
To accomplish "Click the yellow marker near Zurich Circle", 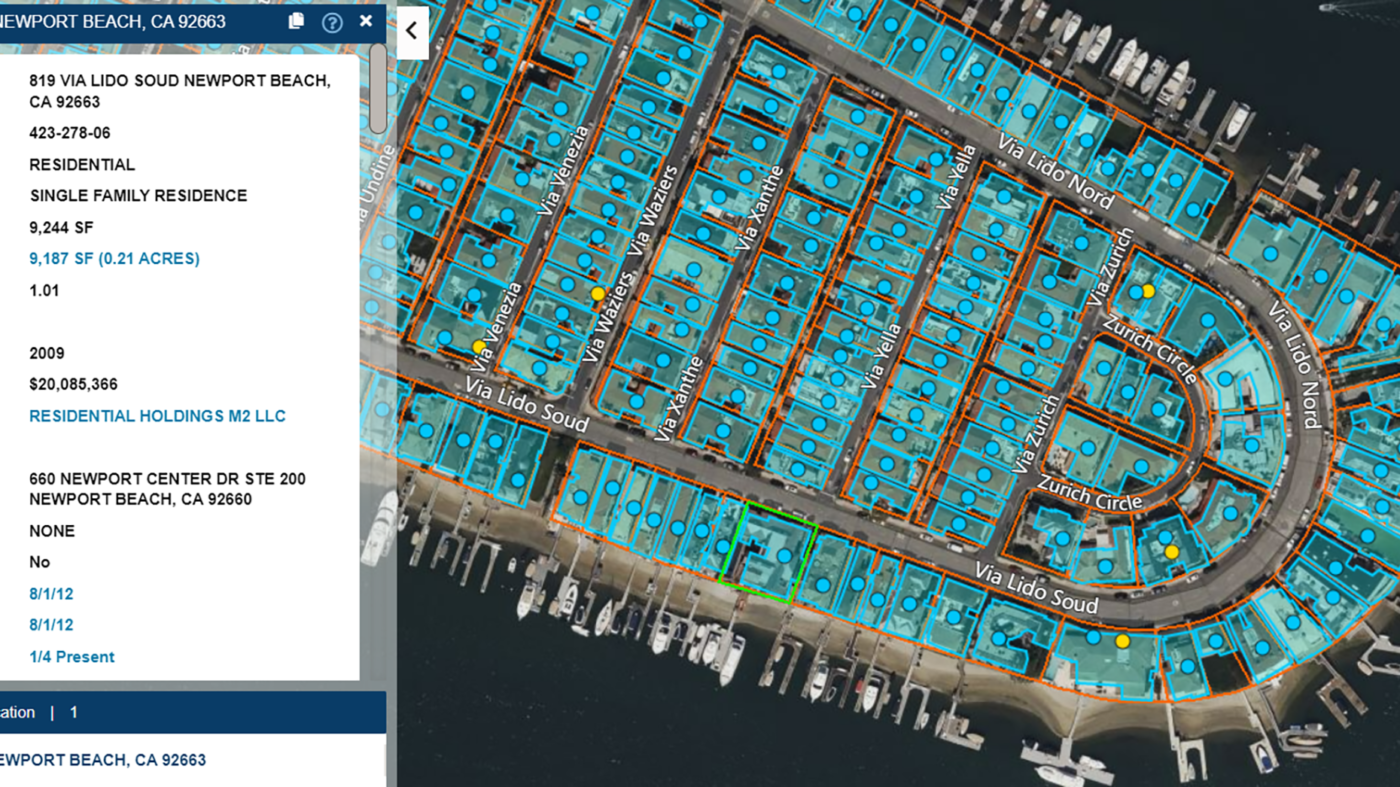I will pos(1148,289).
